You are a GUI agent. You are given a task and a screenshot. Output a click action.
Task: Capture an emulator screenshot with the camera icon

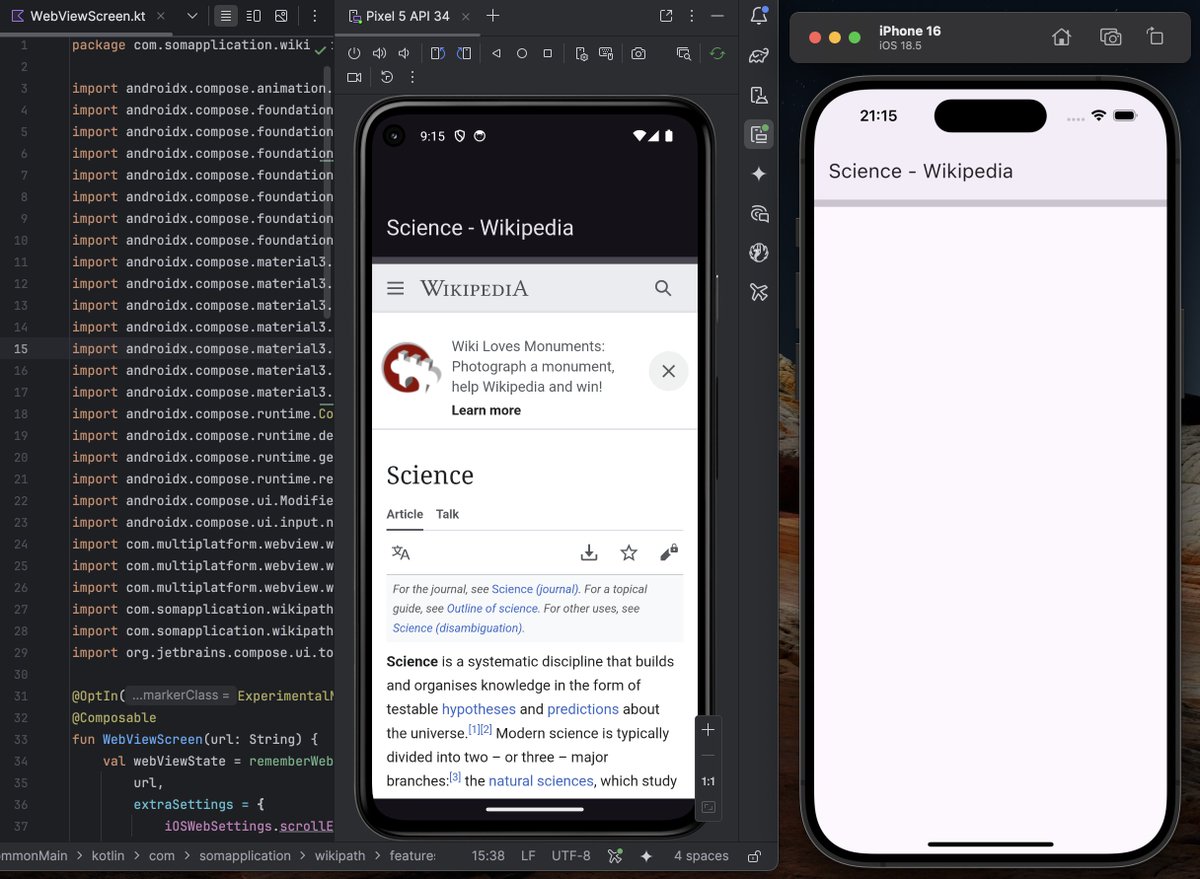pos(640,53)
